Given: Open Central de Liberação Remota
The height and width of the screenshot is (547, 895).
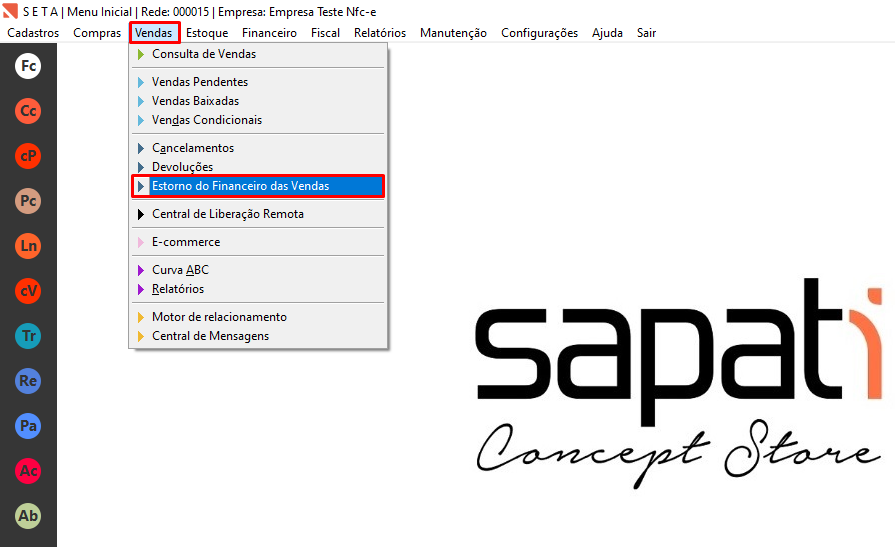Looking at the screenshot, I should click(258, 214).
